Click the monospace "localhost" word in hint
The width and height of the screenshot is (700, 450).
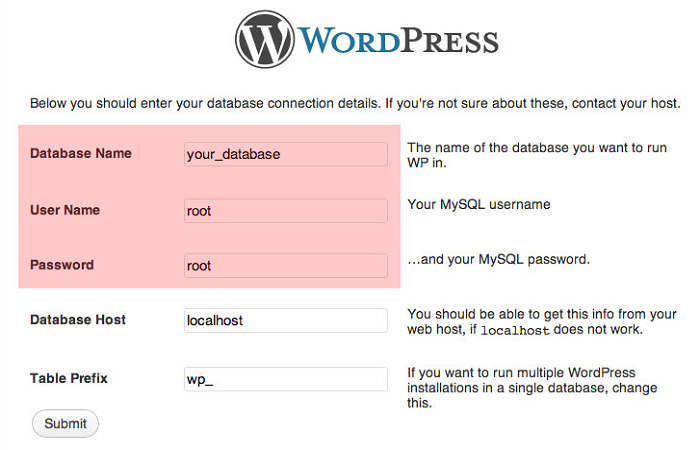click(515, 330)
